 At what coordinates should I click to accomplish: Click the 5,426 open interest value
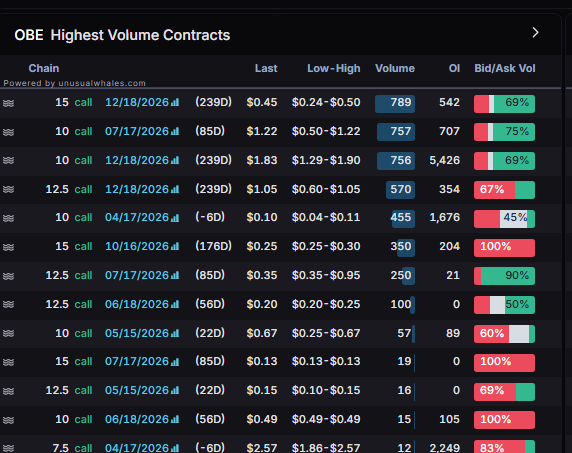point(444,160)
